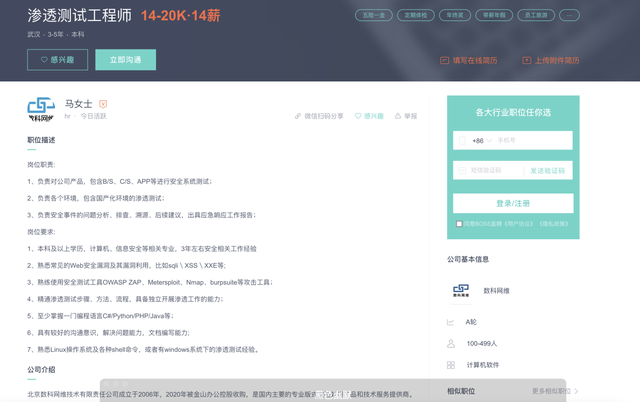This screenshot has height=402, width=640.
Task: Open 填写在线简历 link
Action: click(475, 60)
